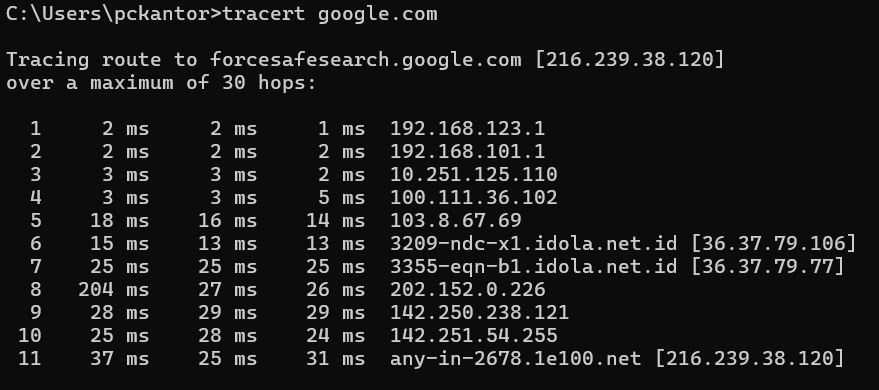Click hostname 3355-eqn-b1.idola.net.id
Screen dimensions: 879x390
[x=534, y=267]
